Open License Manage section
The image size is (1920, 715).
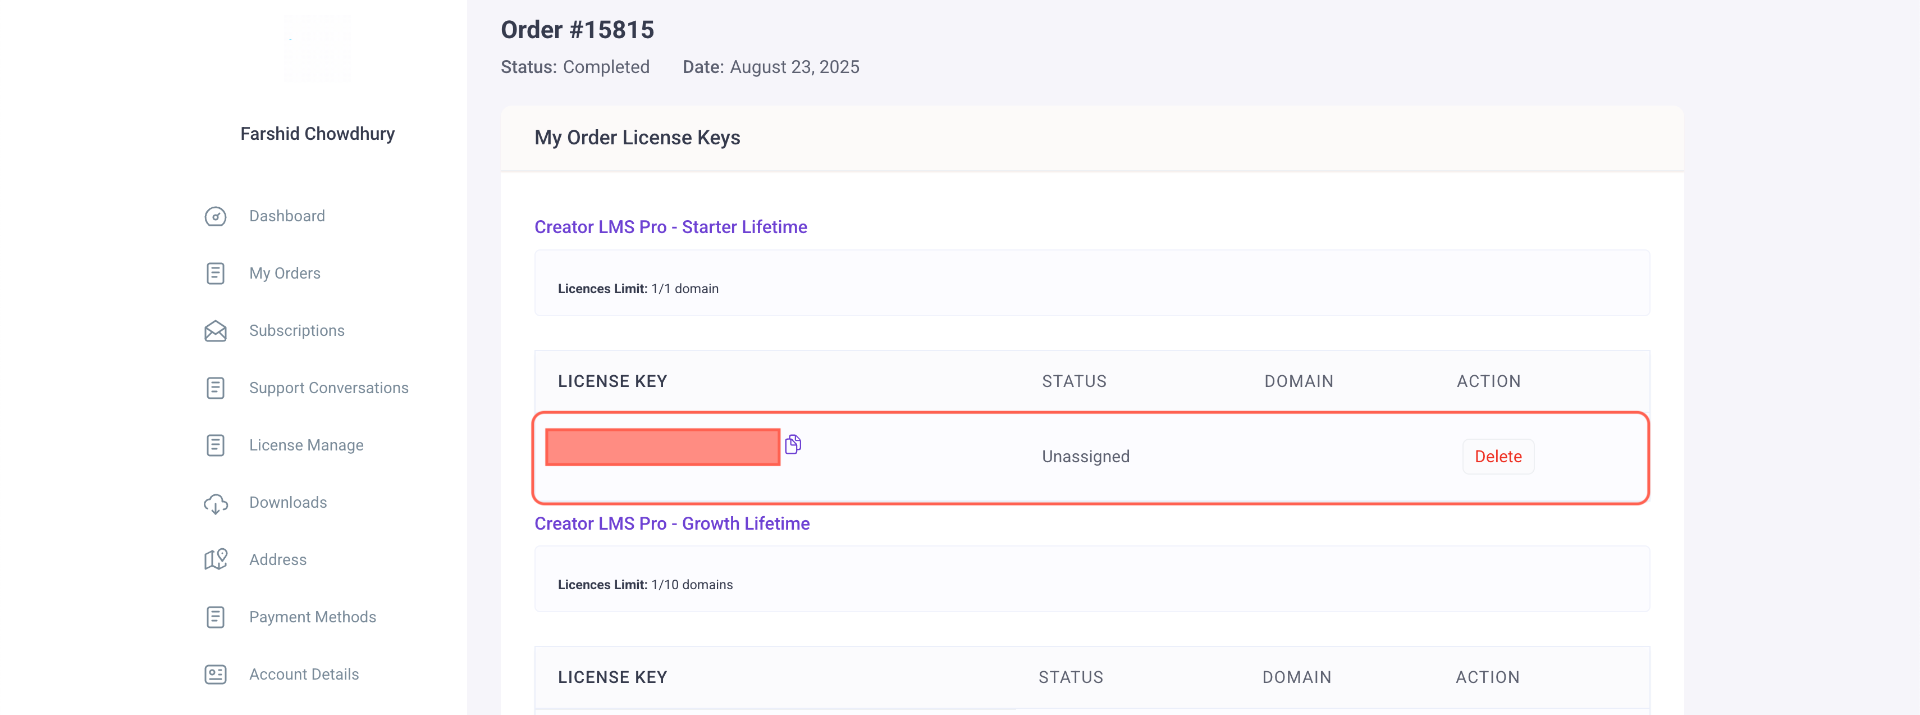tap(306, 445)
